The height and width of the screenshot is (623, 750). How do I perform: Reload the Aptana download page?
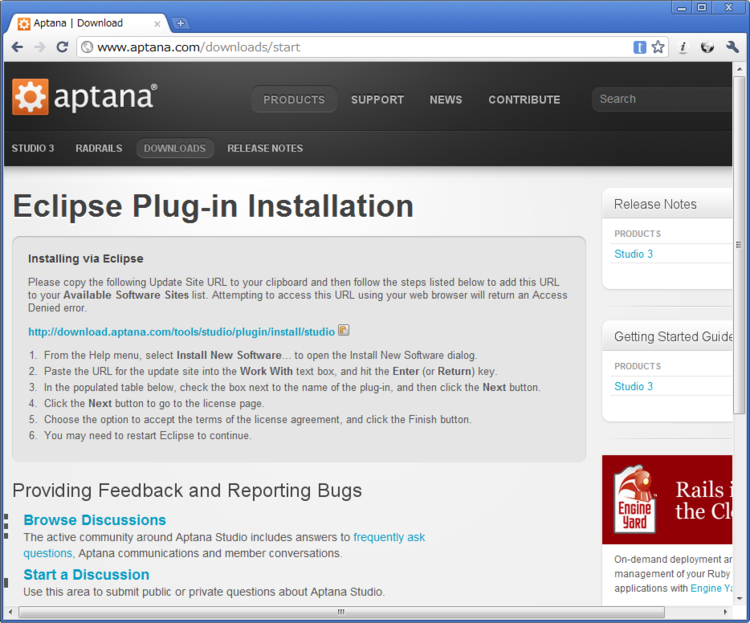62,47
